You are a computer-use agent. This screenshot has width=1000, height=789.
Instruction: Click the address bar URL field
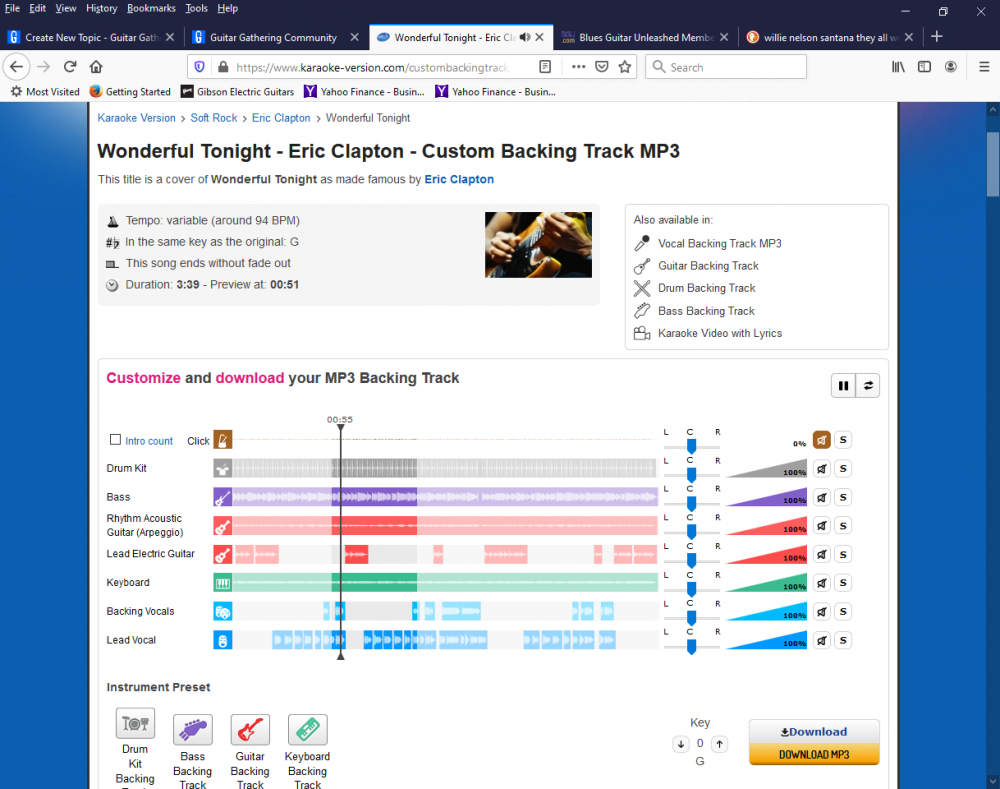[372, 67]
